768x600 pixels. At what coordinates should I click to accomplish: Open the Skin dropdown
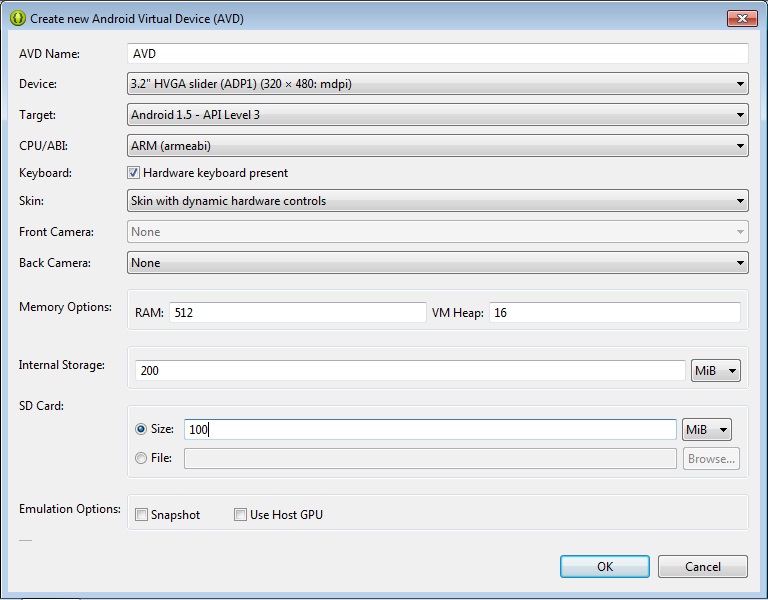437,200
